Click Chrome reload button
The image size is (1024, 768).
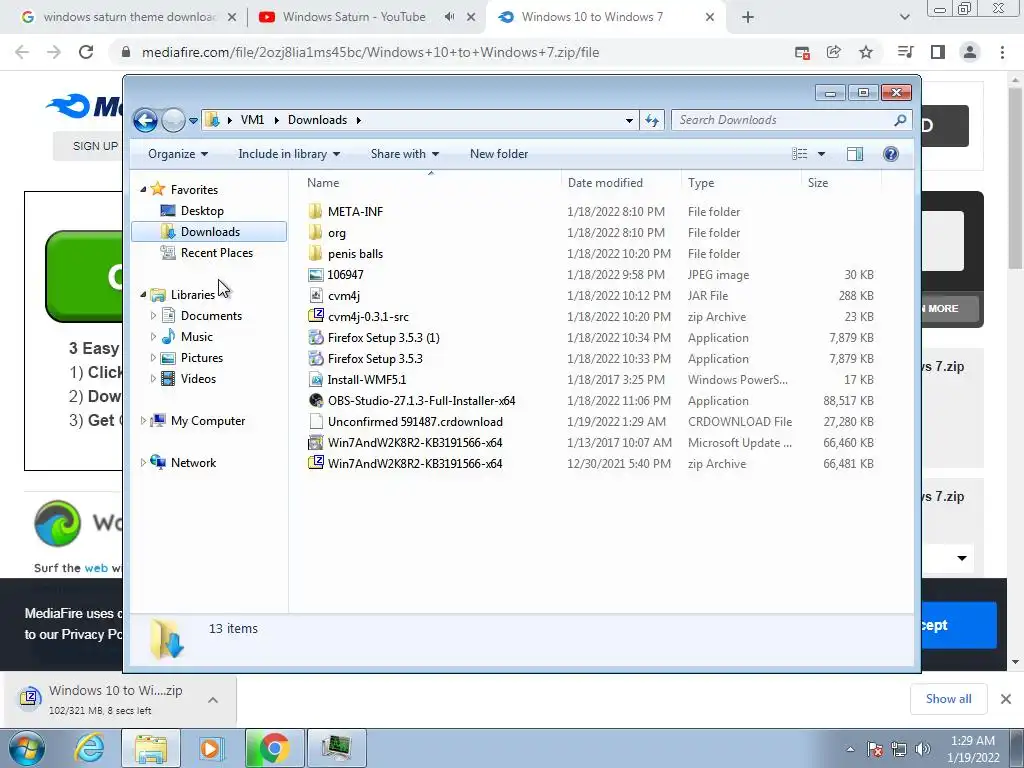[x=86, y=52]
